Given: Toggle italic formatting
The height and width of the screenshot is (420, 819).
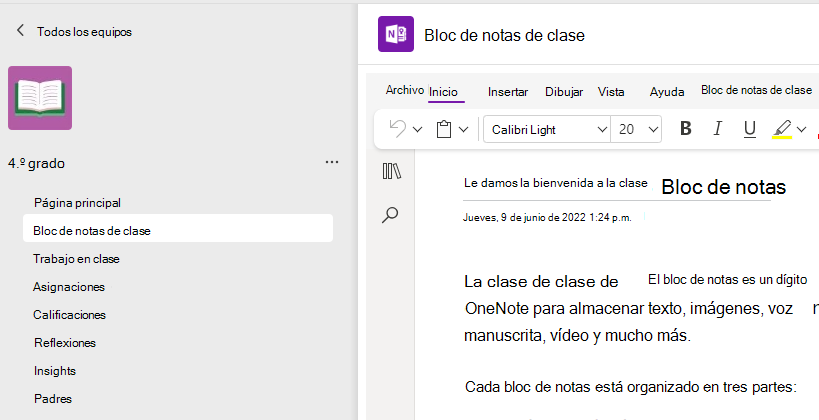Looking at the screenshot, I should [x=718, y=129].
